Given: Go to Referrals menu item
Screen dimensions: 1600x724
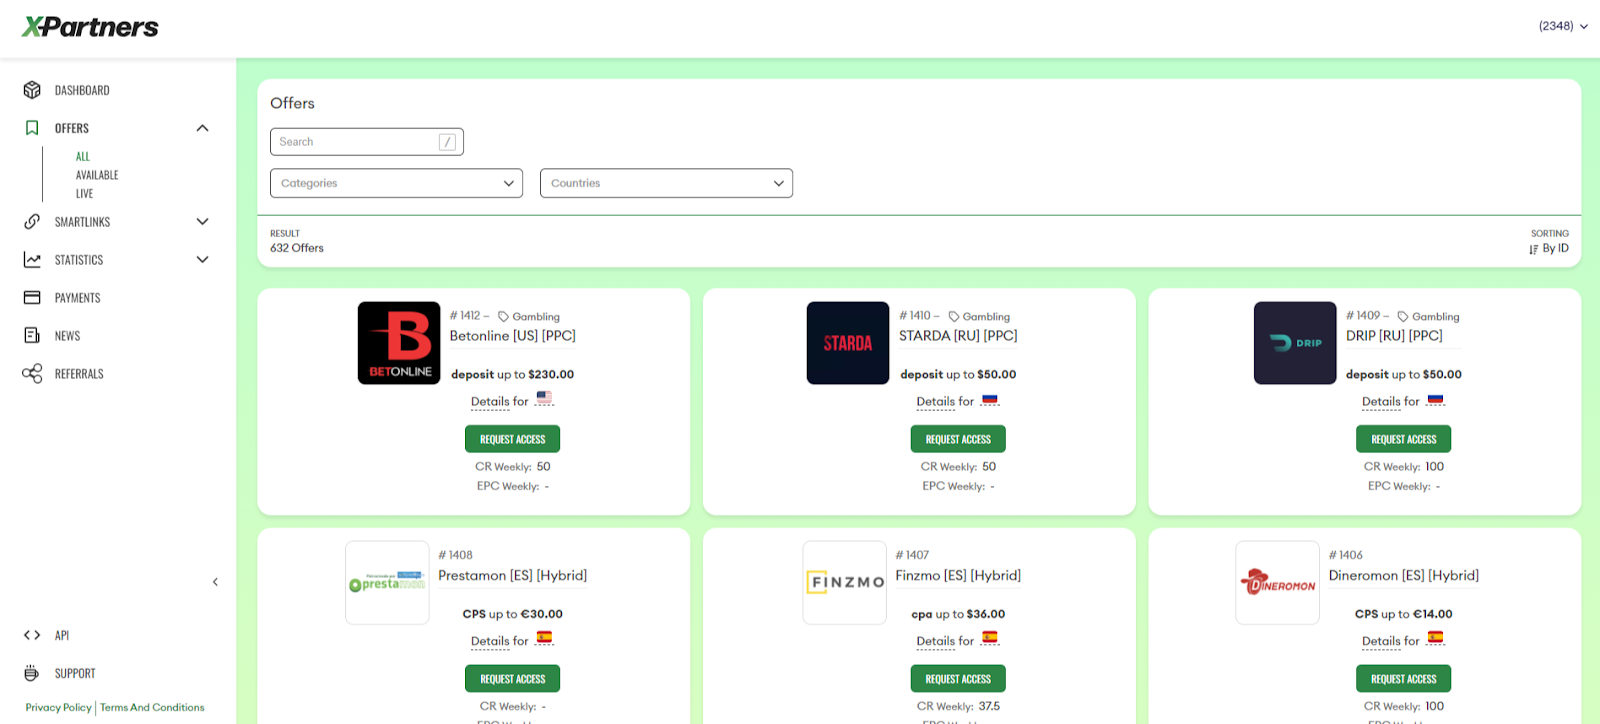Looking at the screenshot, I should (79, 374).
